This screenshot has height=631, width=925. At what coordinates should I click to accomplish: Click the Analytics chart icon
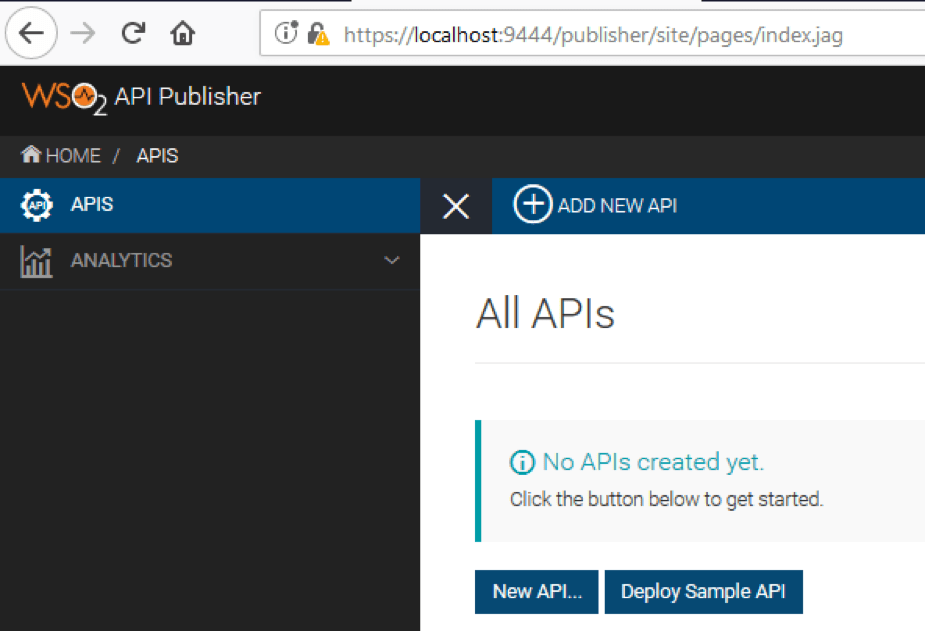tap(36, 261)
